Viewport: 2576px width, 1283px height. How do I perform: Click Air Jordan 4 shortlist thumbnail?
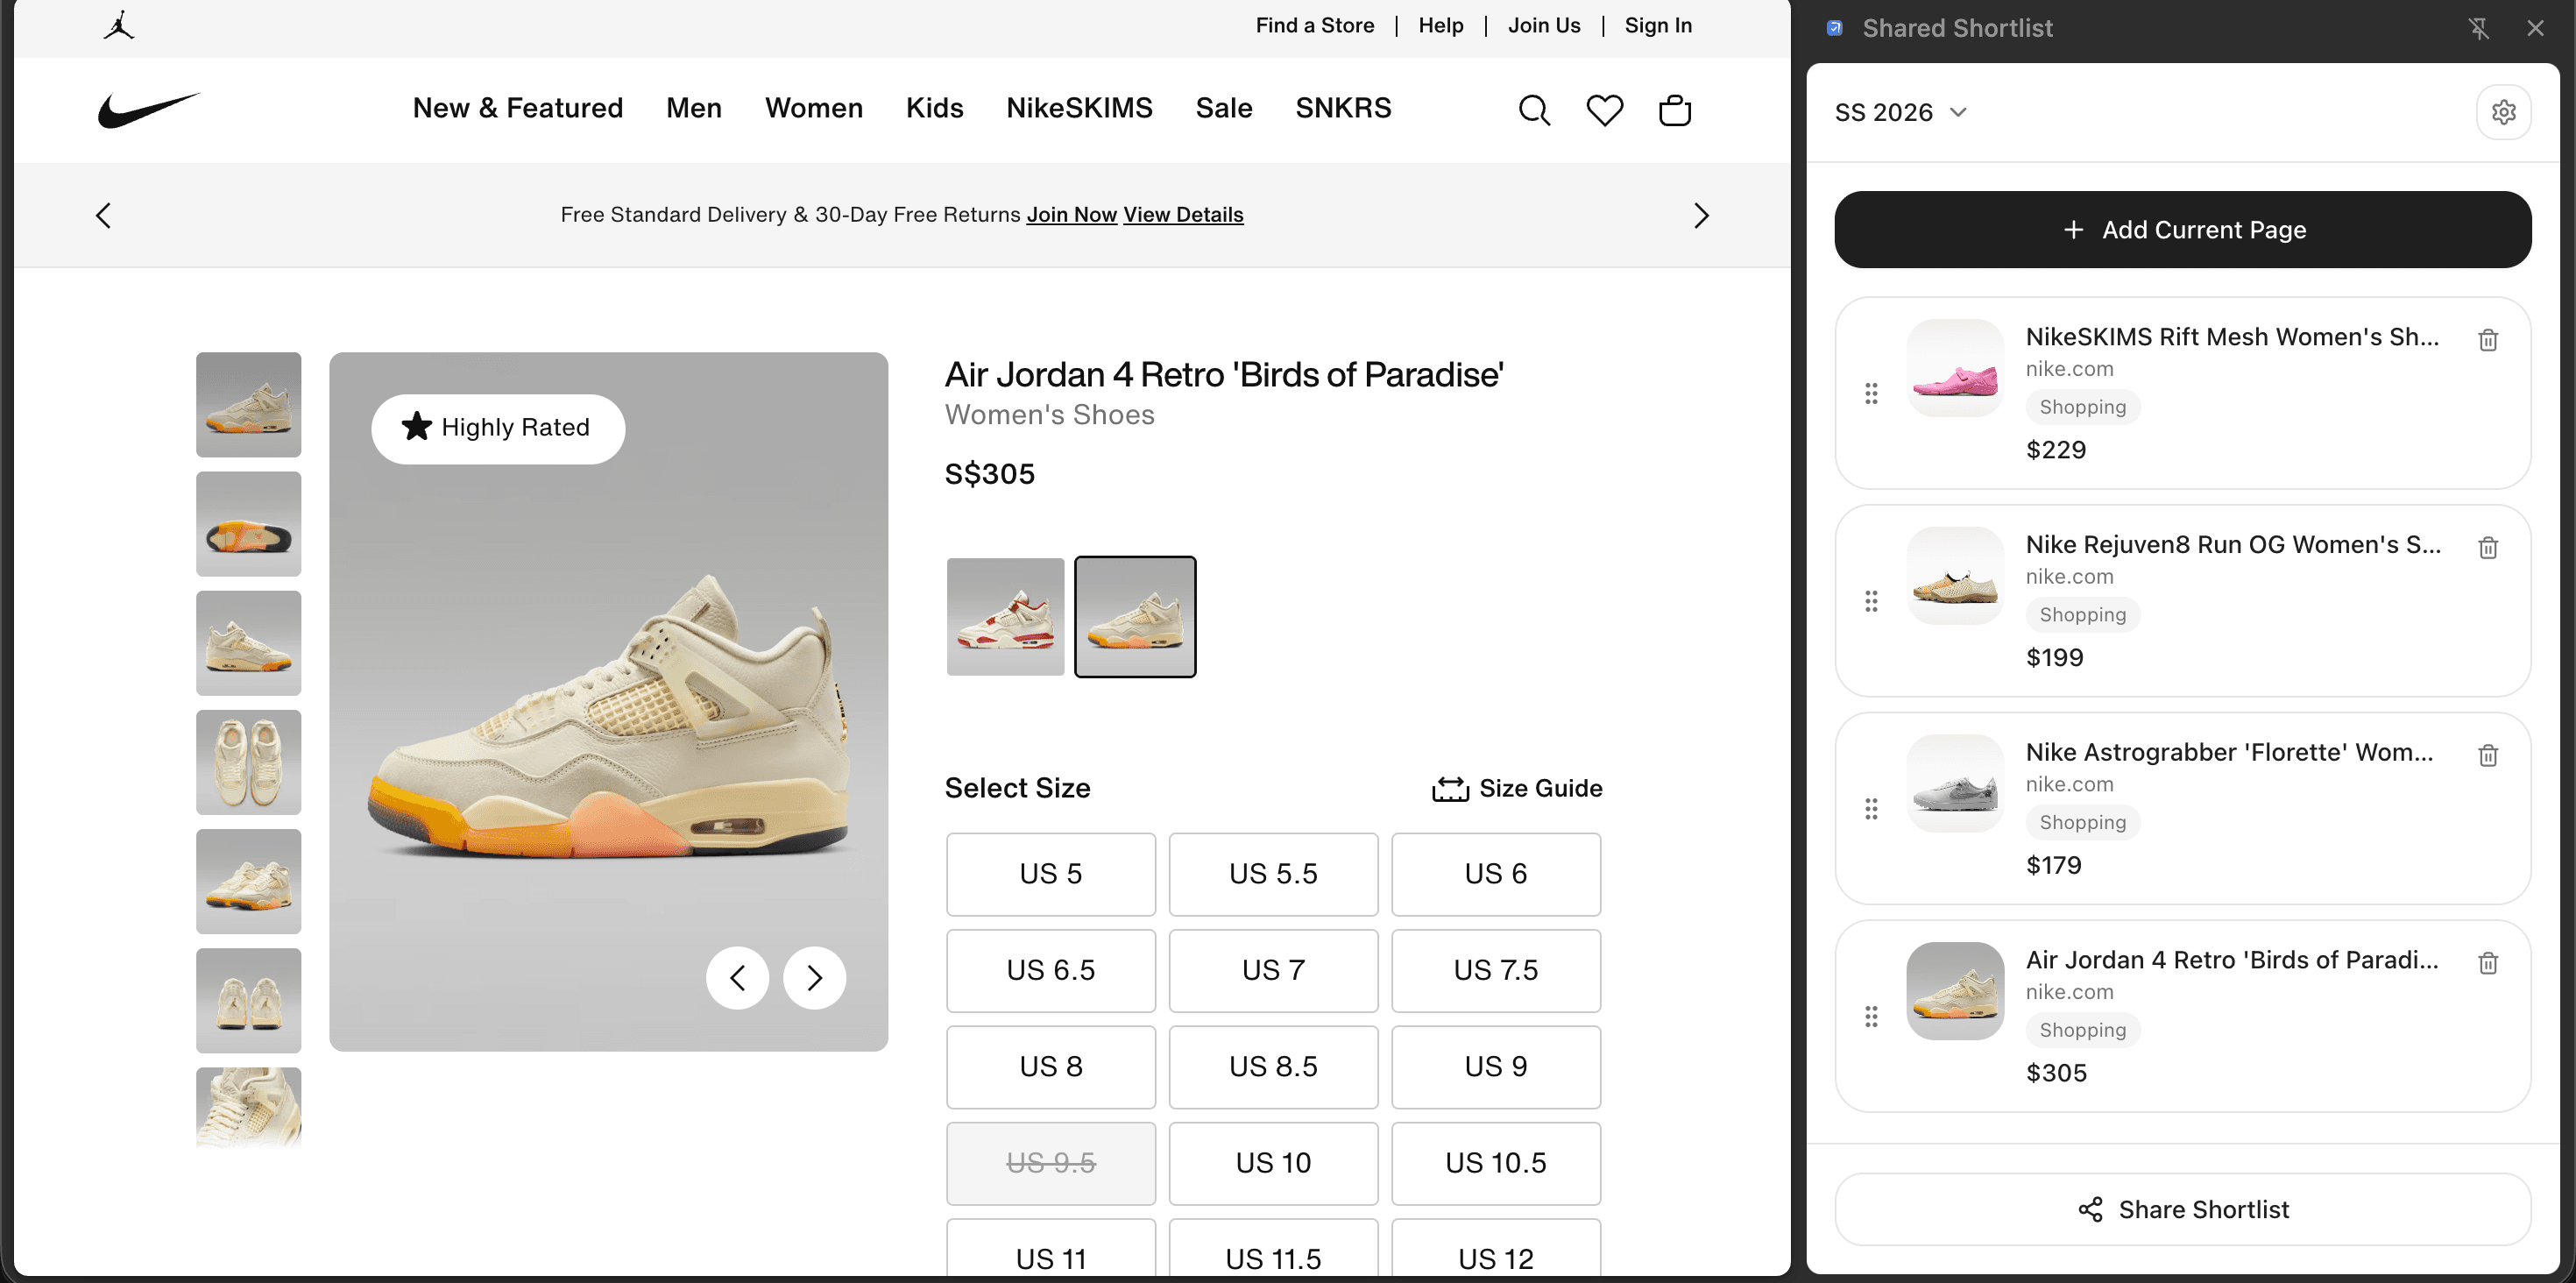coord(1955,991)
